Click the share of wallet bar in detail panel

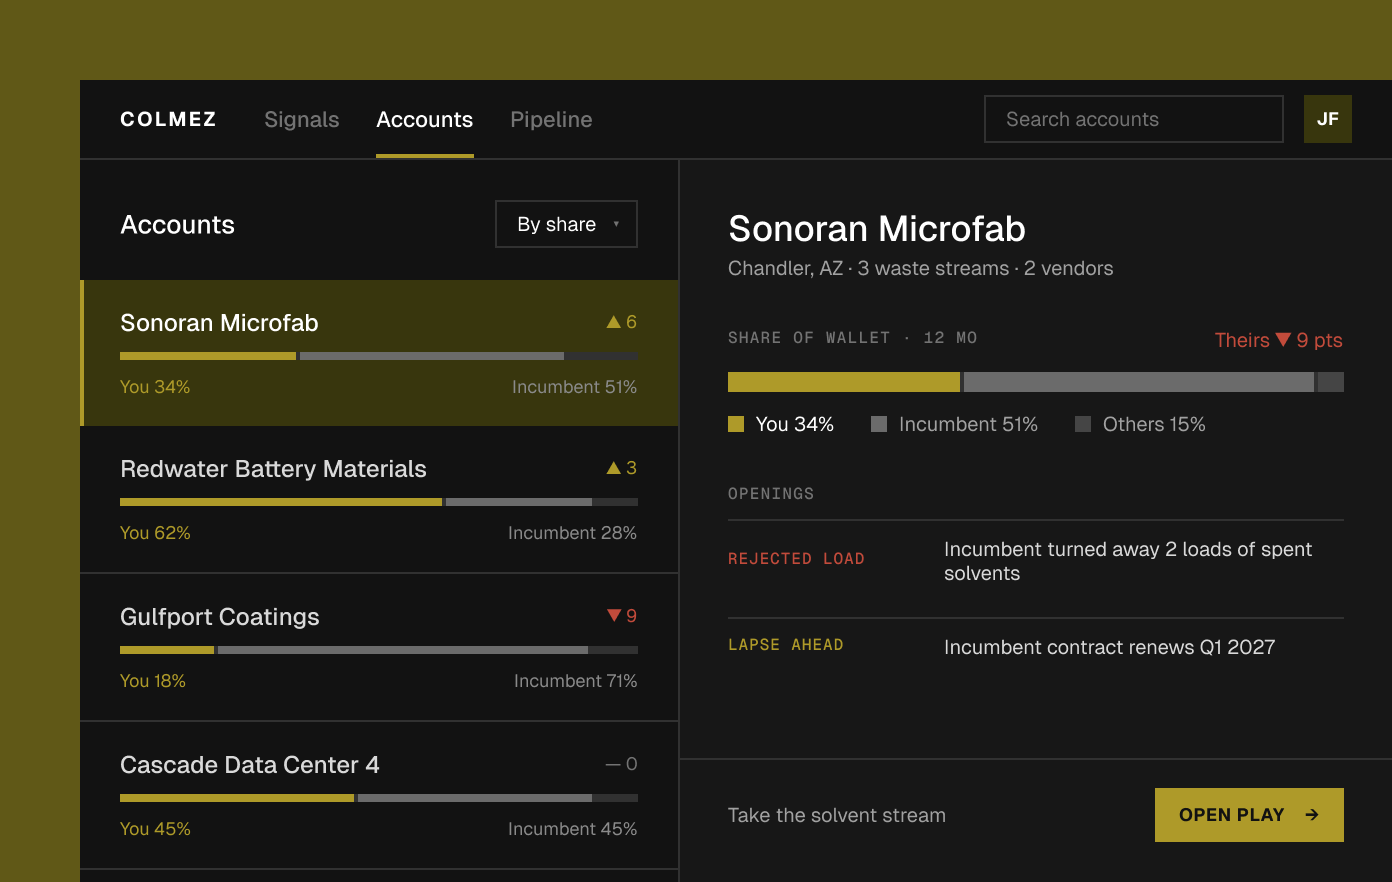coord(1036,382)
